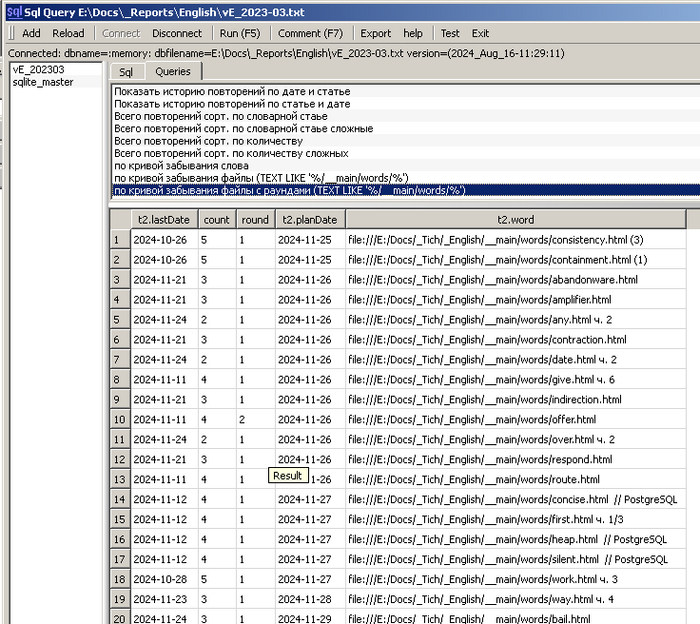Open the help menu item
The image size is (700, 624).
[x=413, y=33]
